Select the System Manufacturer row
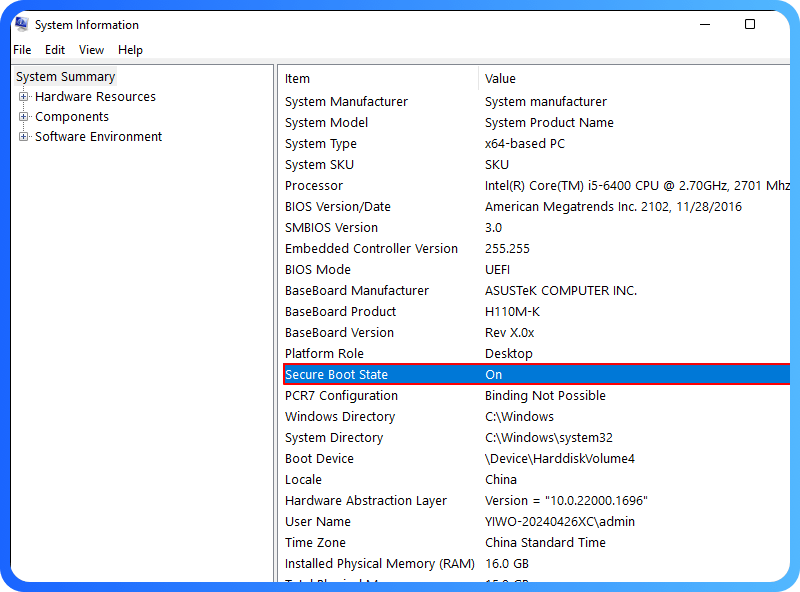Viewport: 800px width, 592px height. coord(536,102)
